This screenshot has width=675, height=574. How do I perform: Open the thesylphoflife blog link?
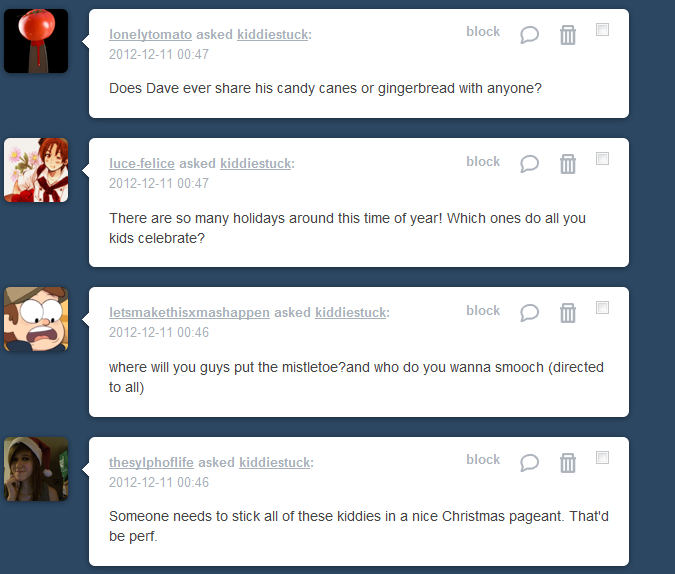(151, 462)
